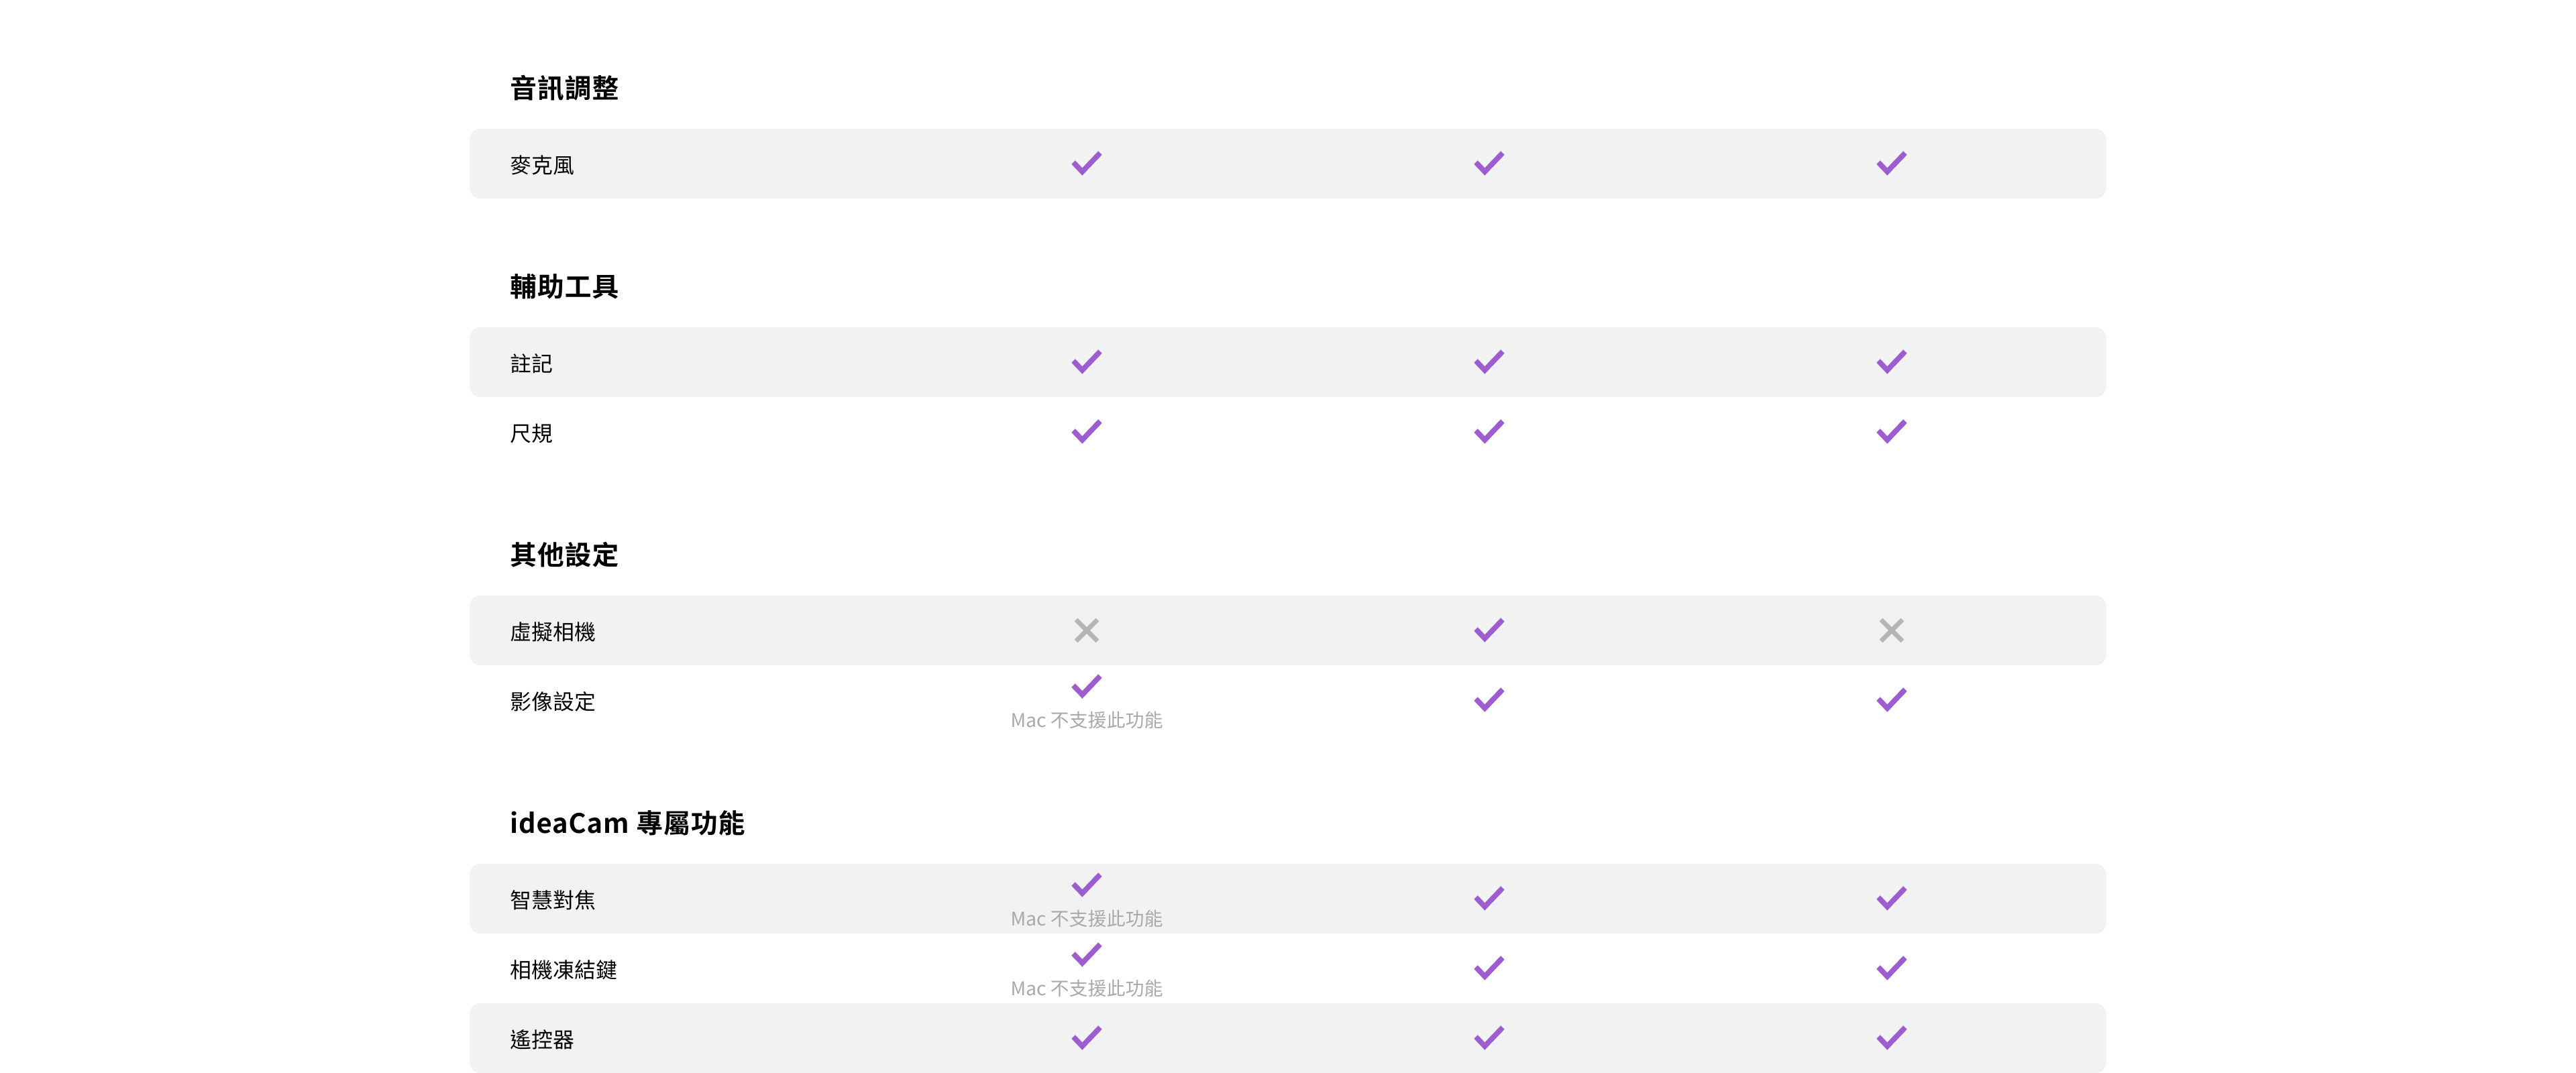Click the 音訊調整 section heading

click(564, 88)
